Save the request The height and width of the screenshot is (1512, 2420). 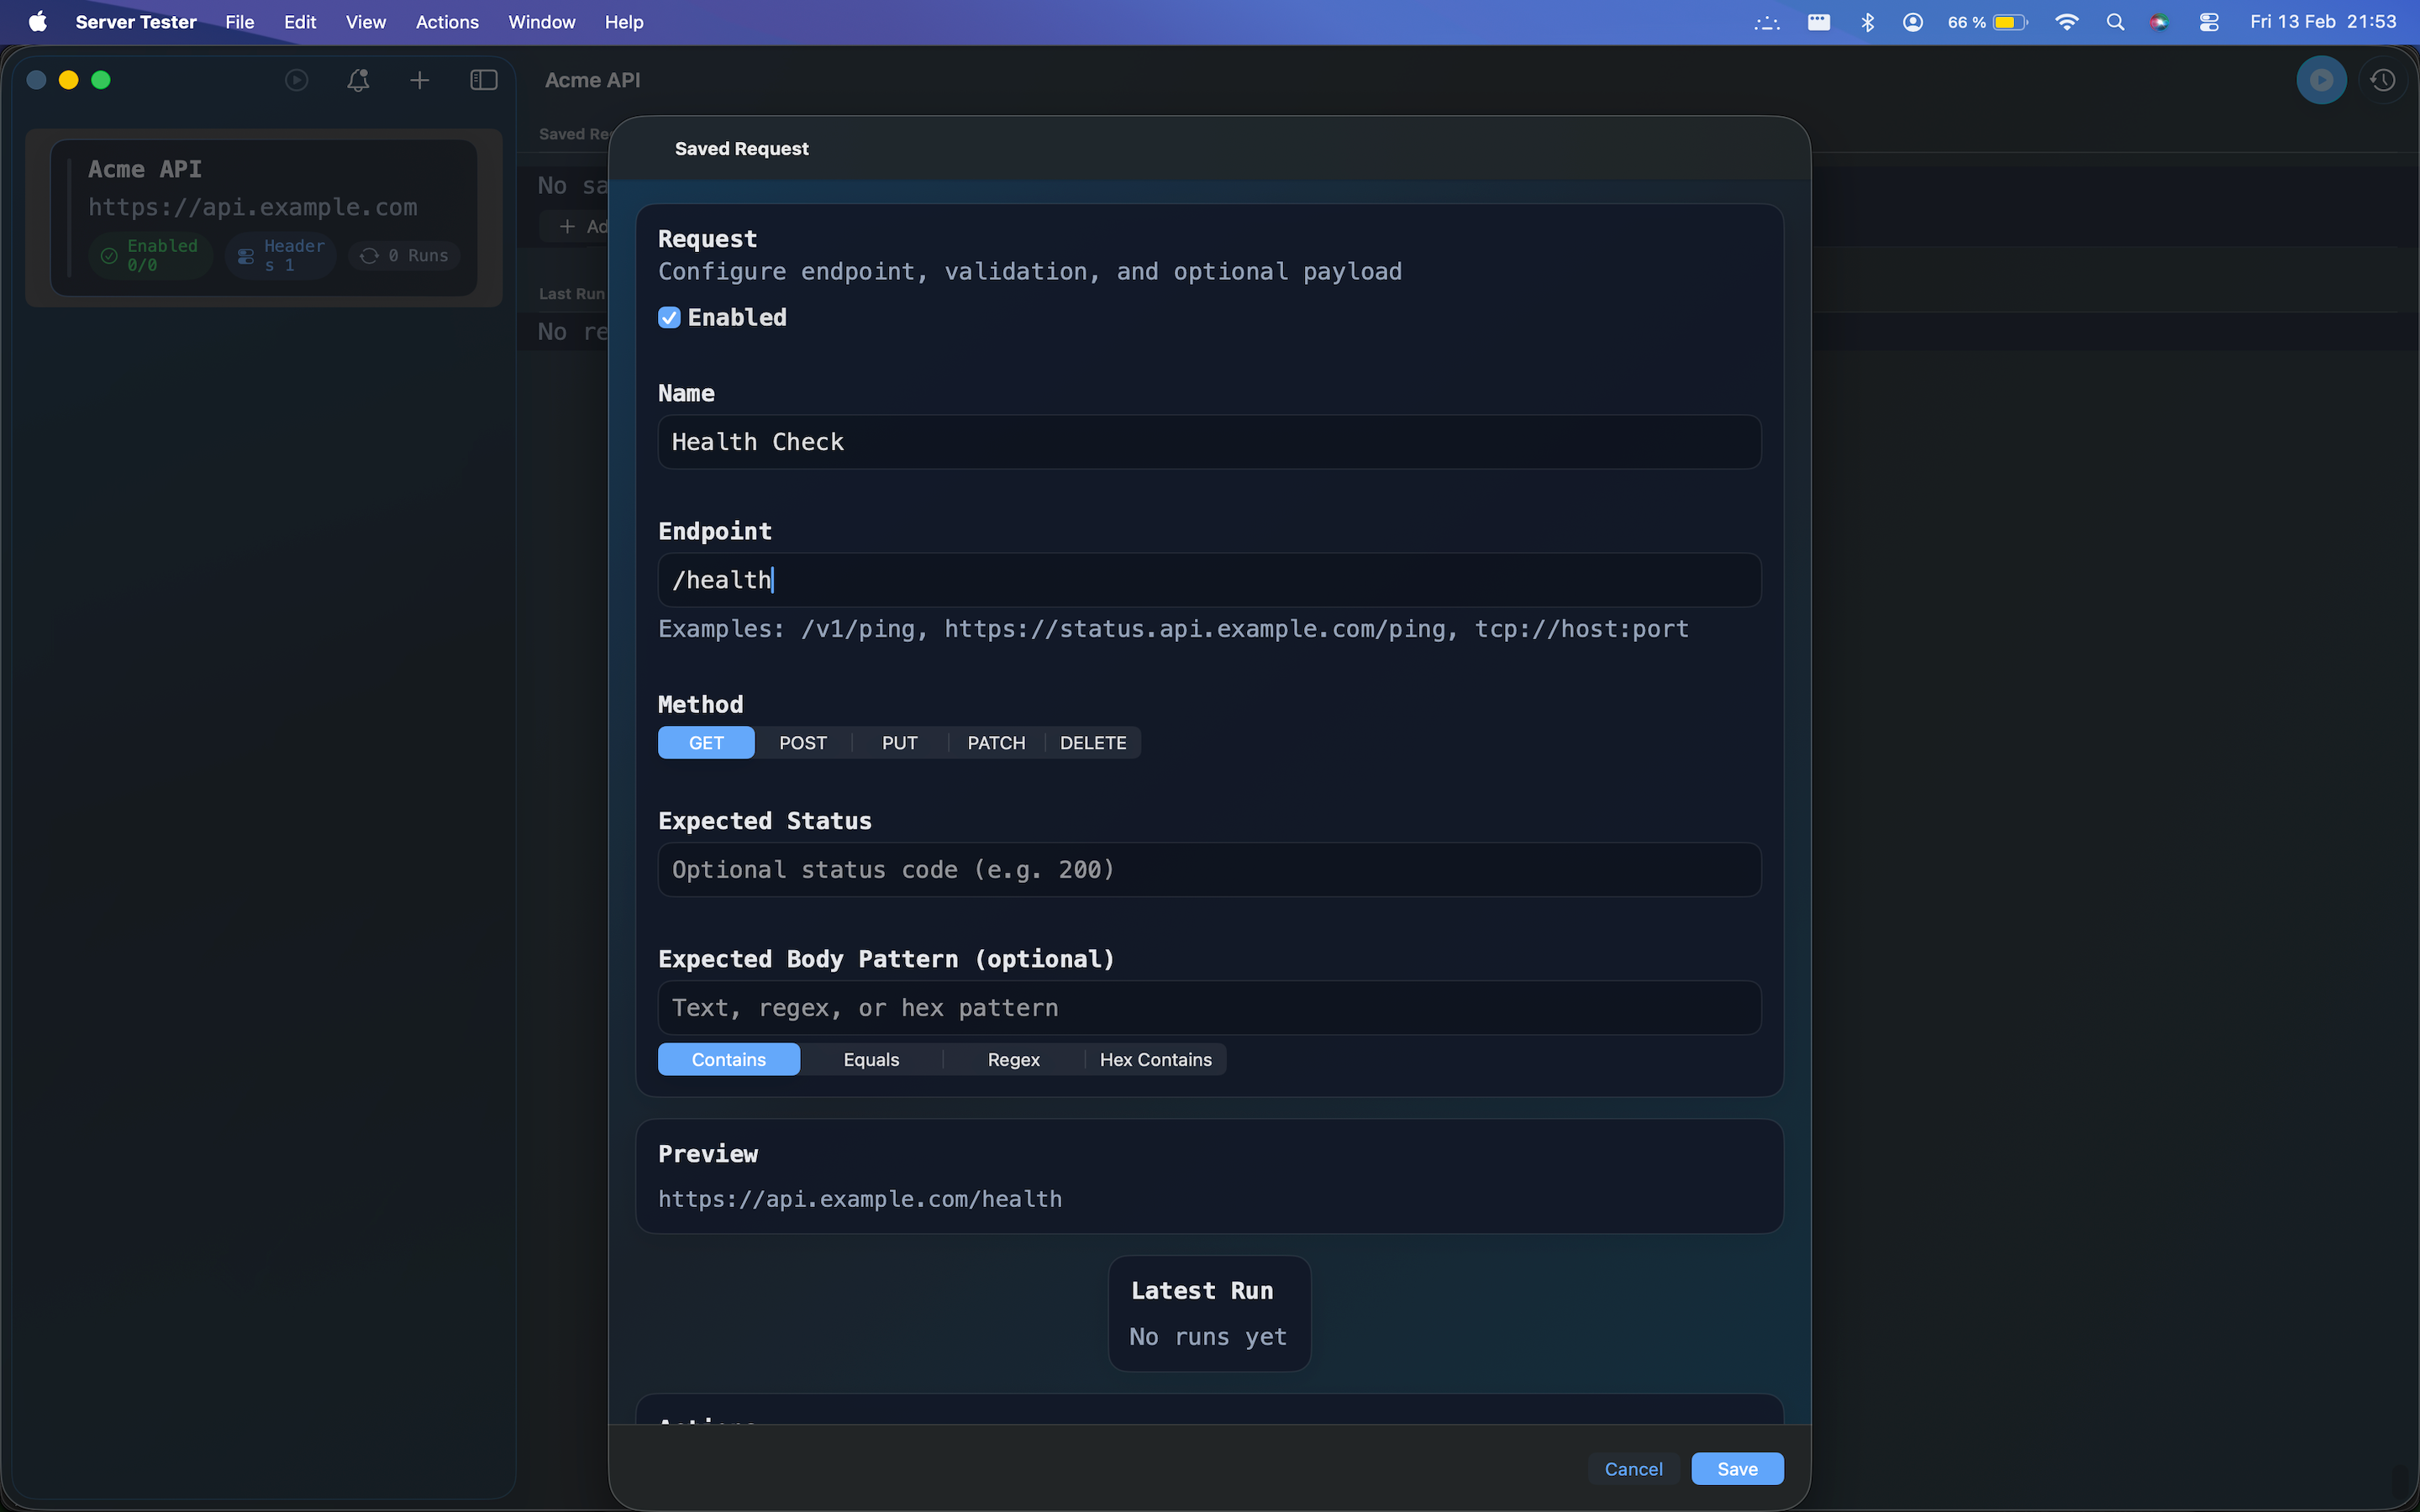coord(1737,1468)
